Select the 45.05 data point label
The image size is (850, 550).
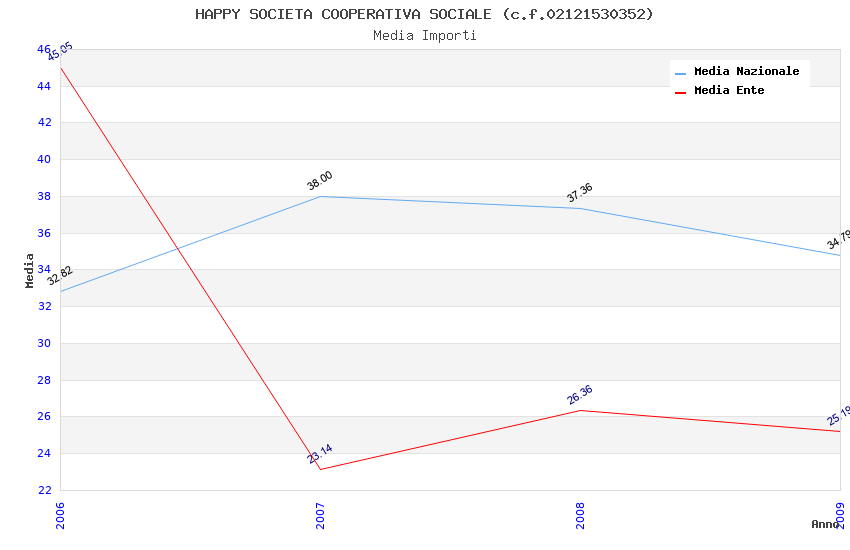point(60,52)
